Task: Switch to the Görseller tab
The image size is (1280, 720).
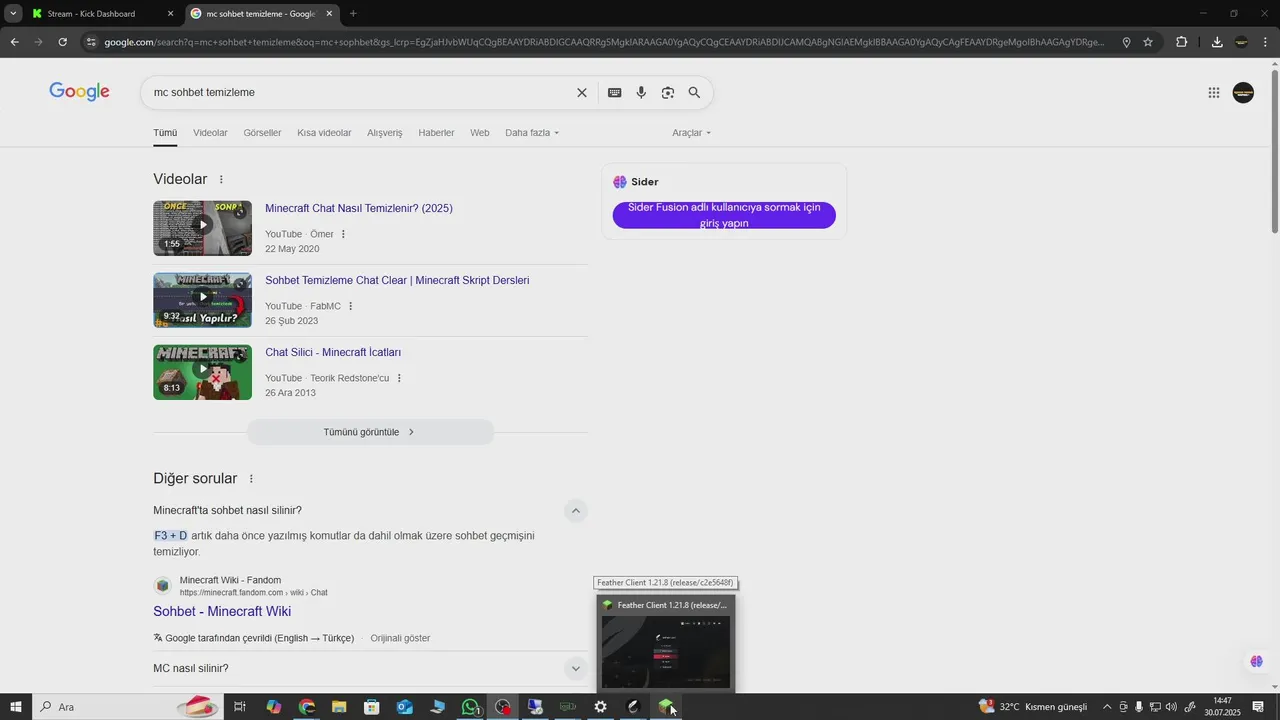Action: tap(262, 133)
